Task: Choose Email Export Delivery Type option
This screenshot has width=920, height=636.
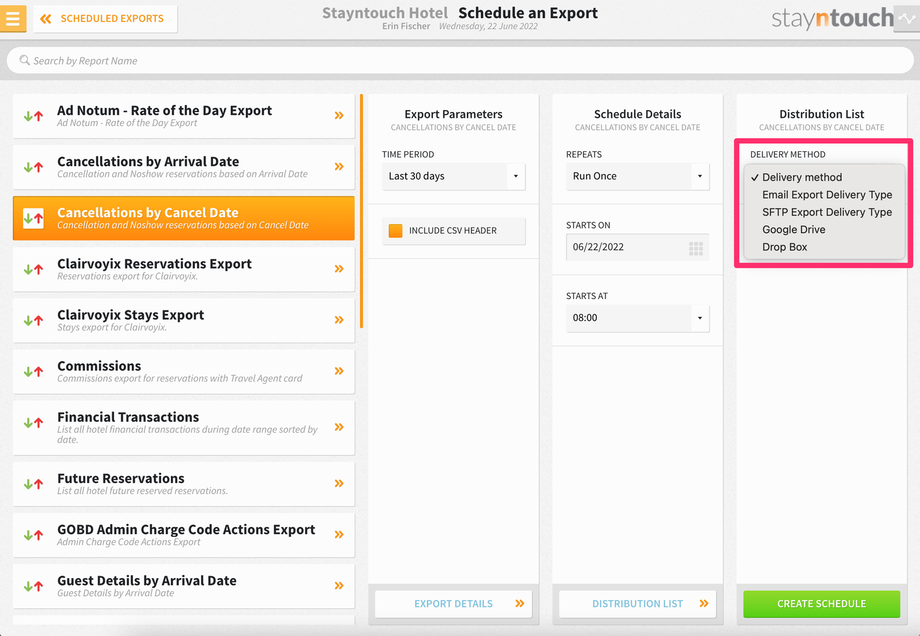Action: 825,195
